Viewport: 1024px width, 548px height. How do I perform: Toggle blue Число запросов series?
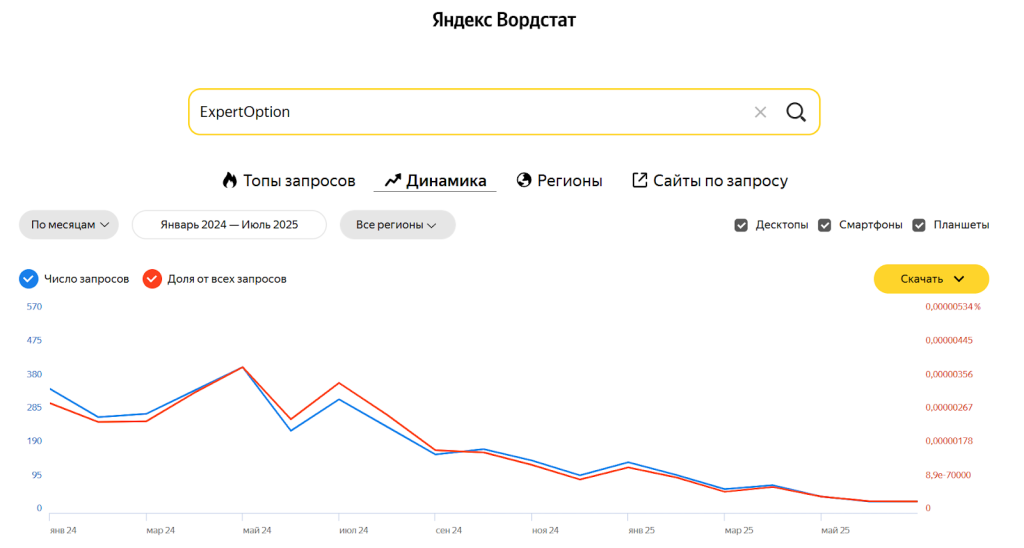click(29, 279)
